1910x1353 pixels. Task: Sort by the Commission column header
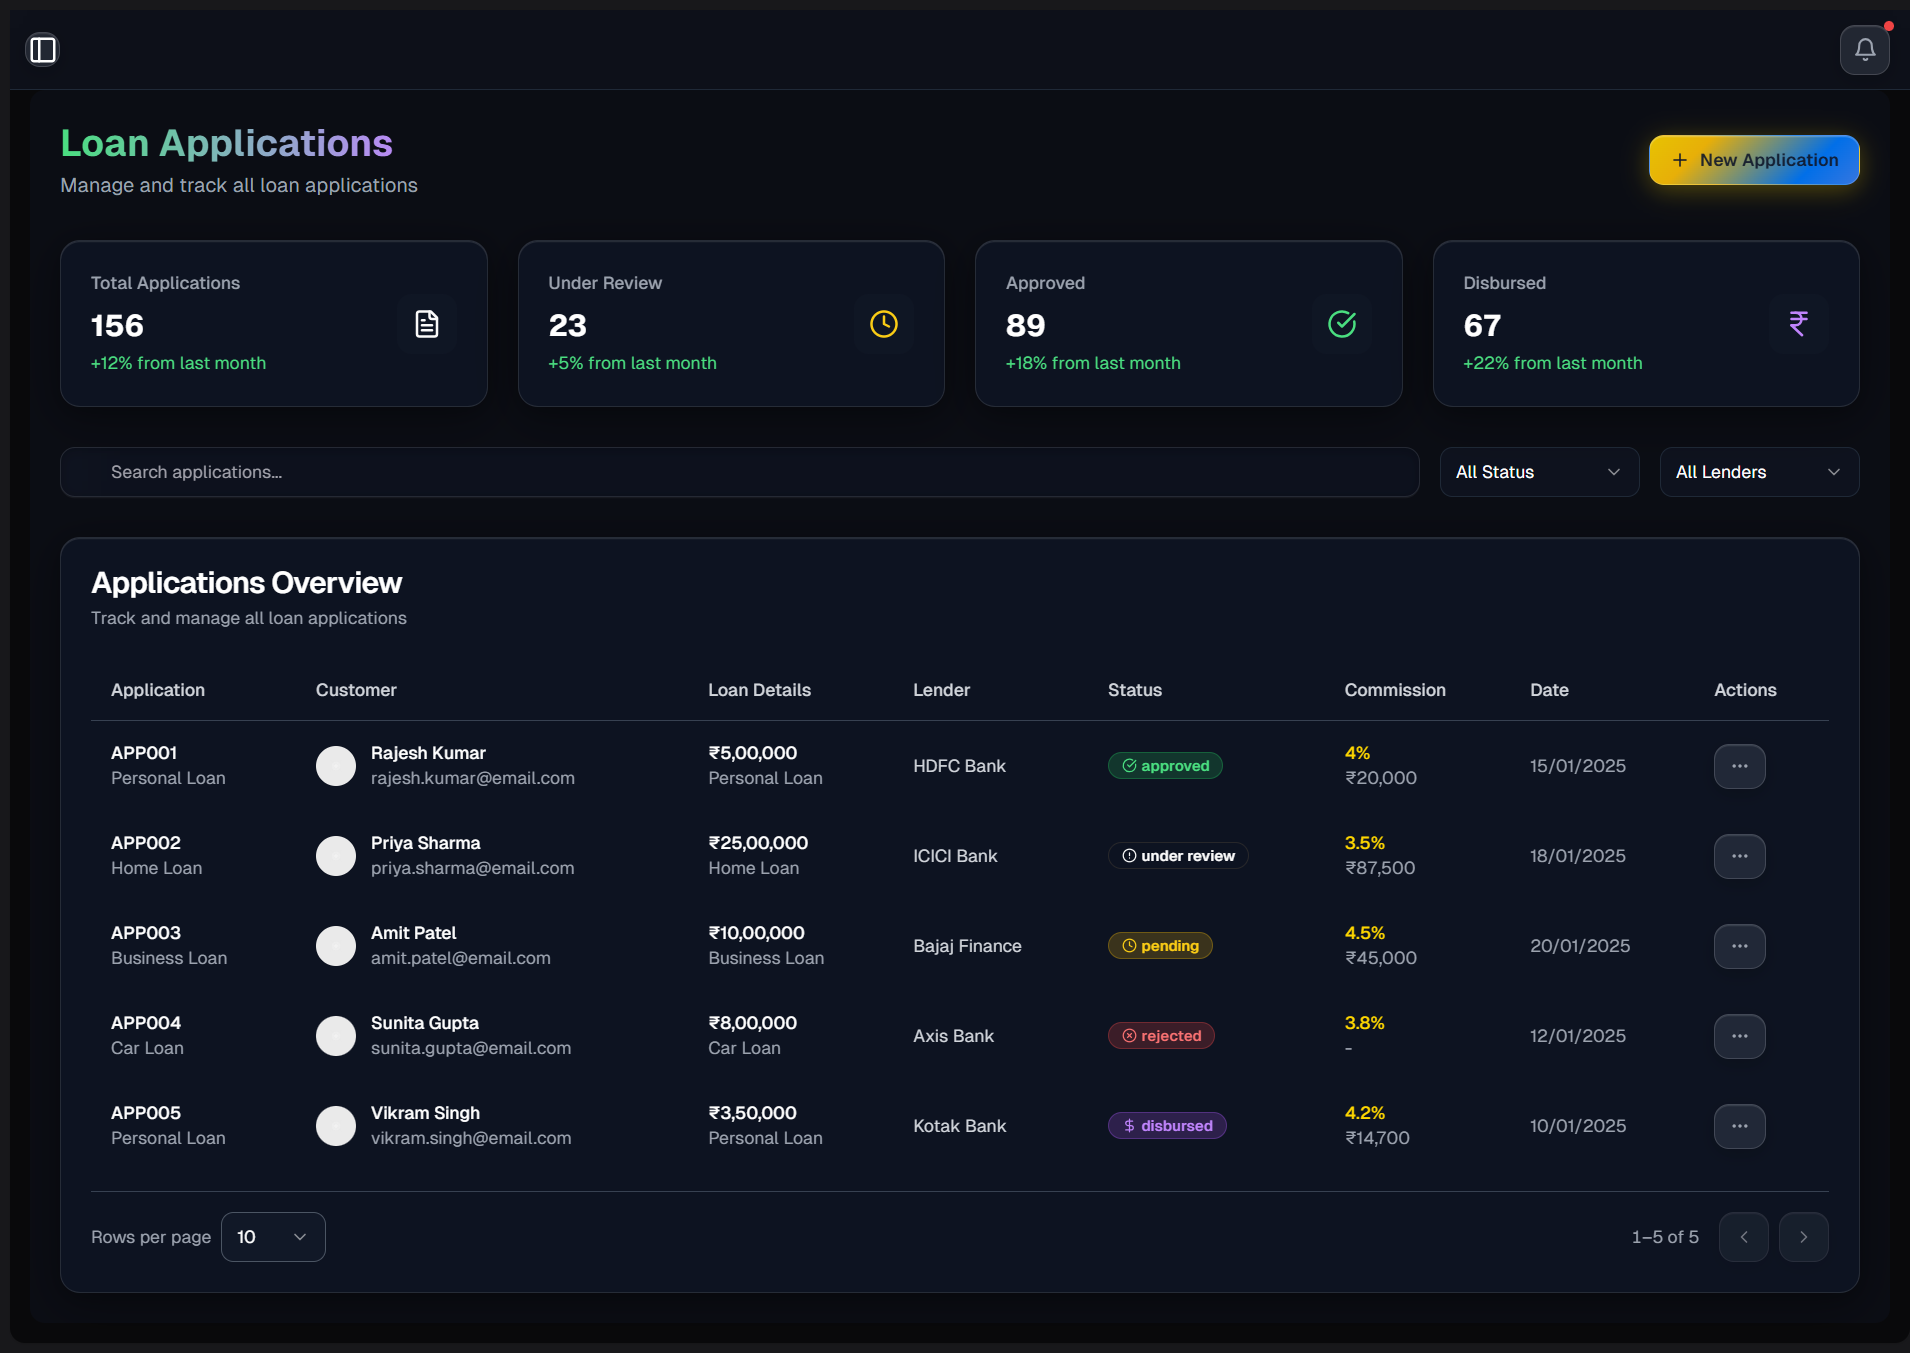pos(1395,690)
